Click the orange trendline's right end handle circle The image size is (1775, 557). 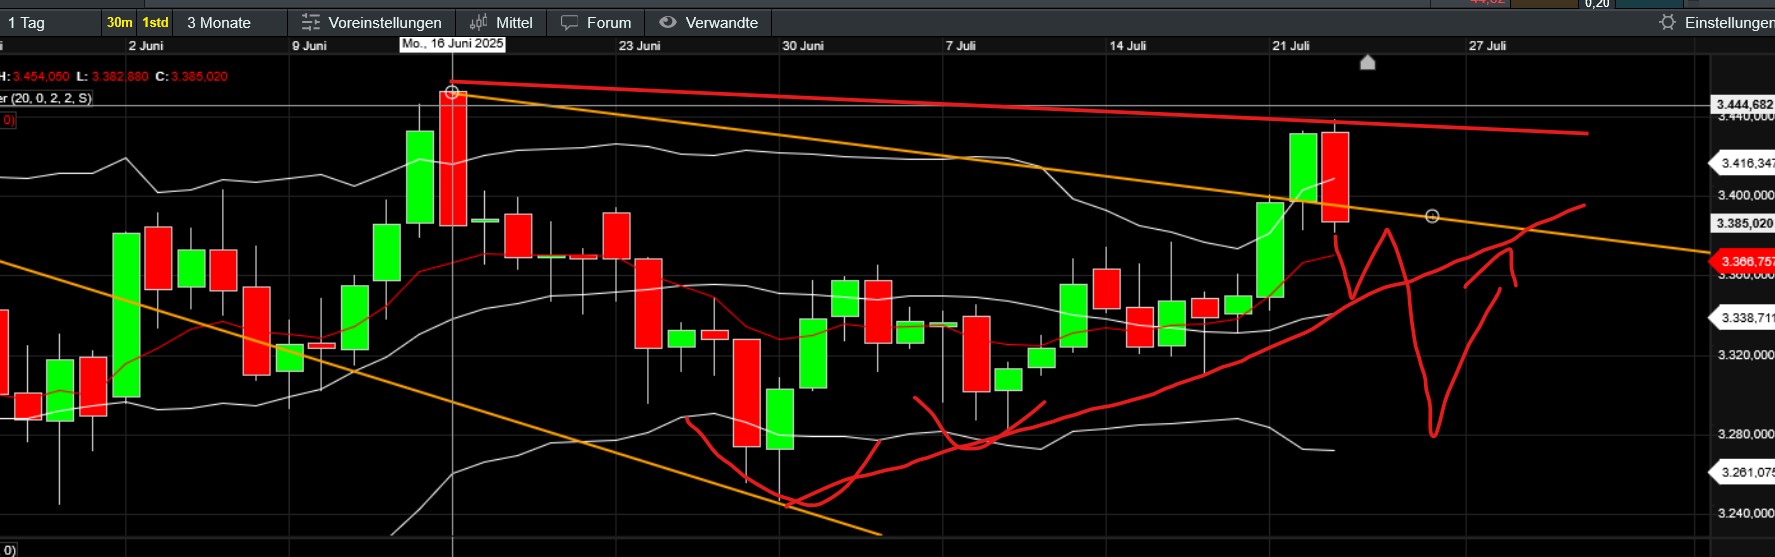tap(1432, 216)
